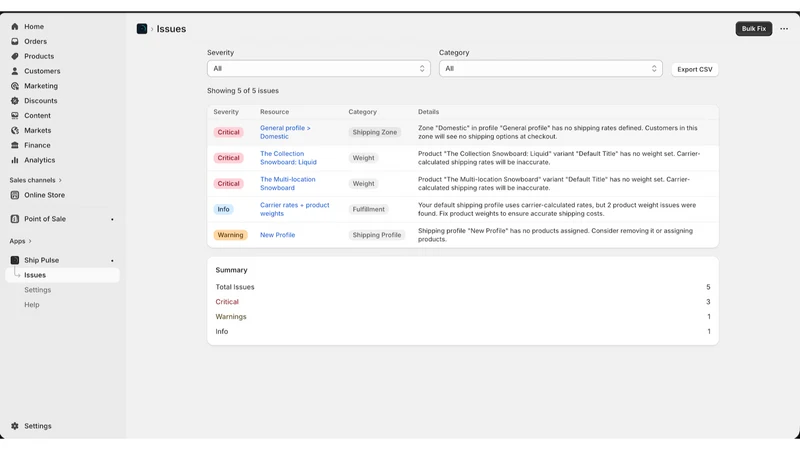The width and height of the screenshot is (800, 450).
Task: Navigate to Customers page
Action: pos(42,71)
